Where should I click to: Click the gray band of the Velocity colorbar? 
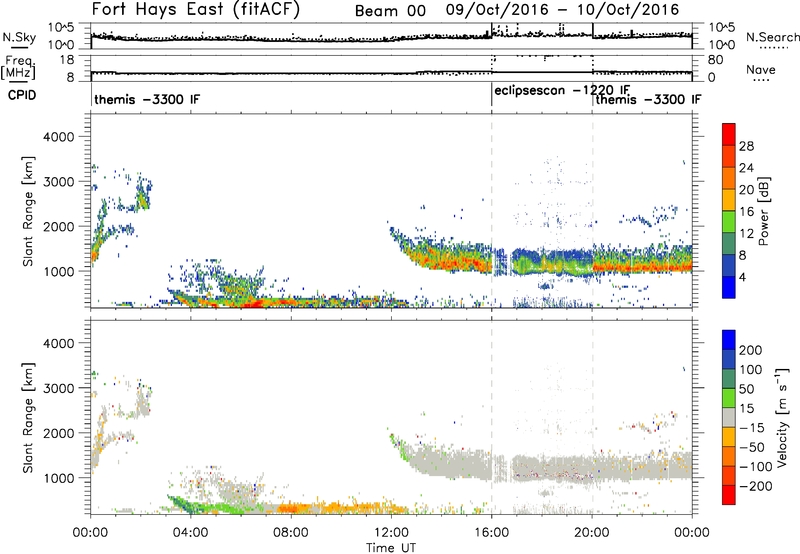click(x=729, y=417)
